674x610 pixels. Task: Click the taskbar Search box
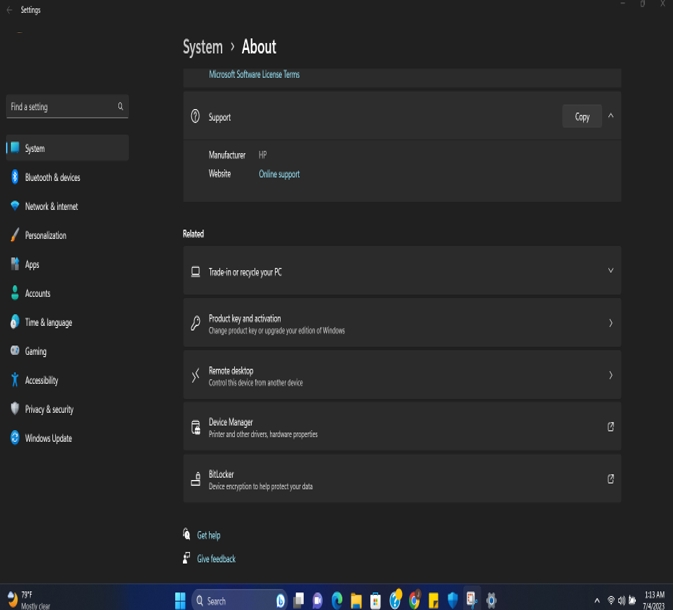pyautogui.click(x=239, y=600)
